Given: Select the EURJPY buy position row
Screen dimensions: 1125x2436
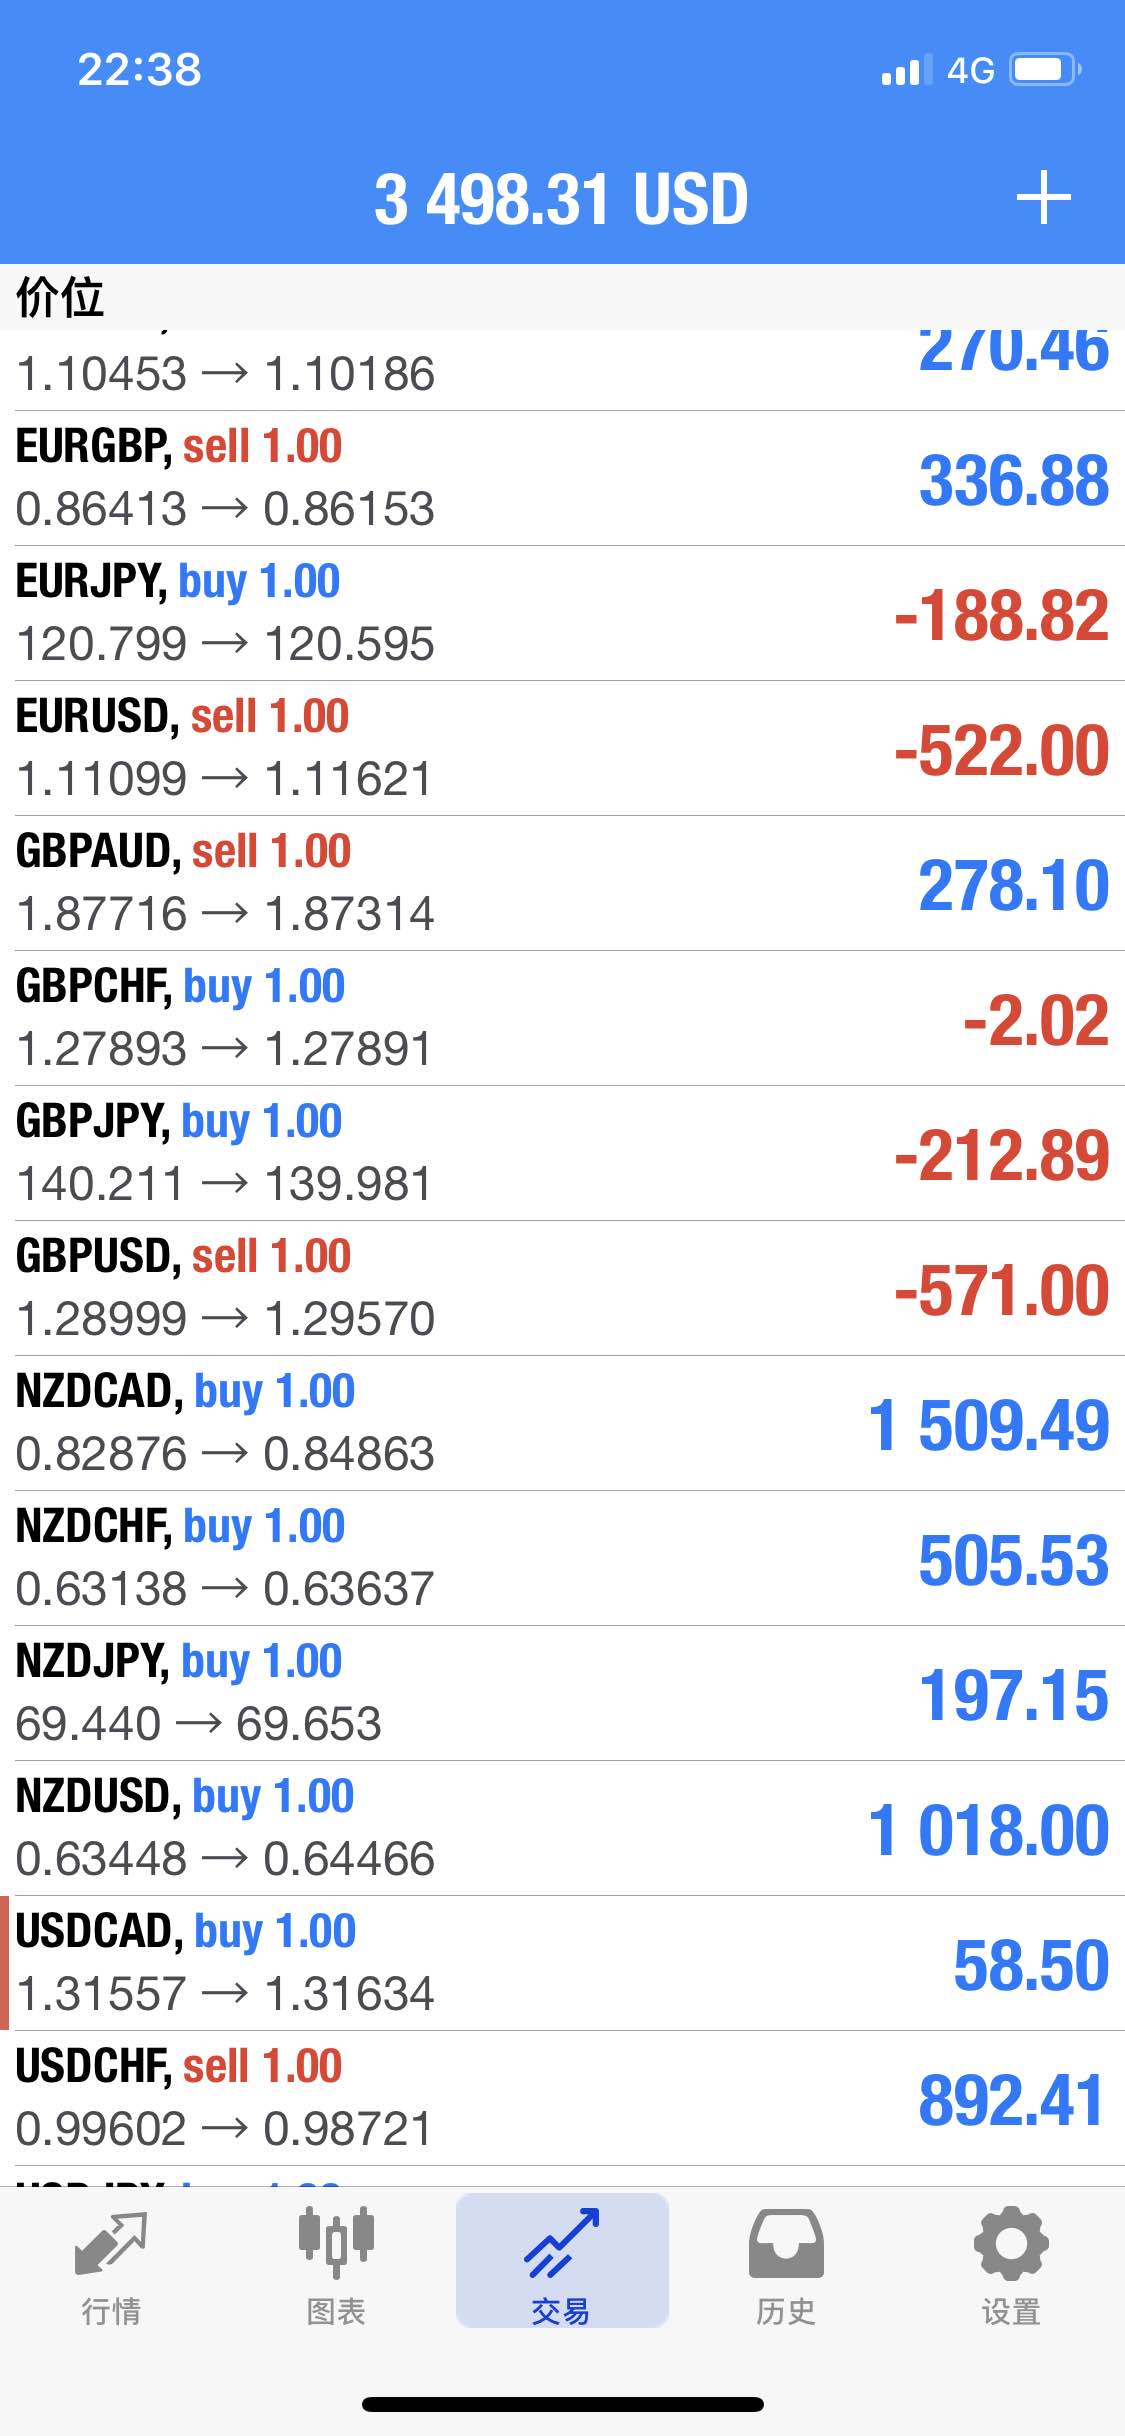Looking at the screenshot, I should coord(562,613).
